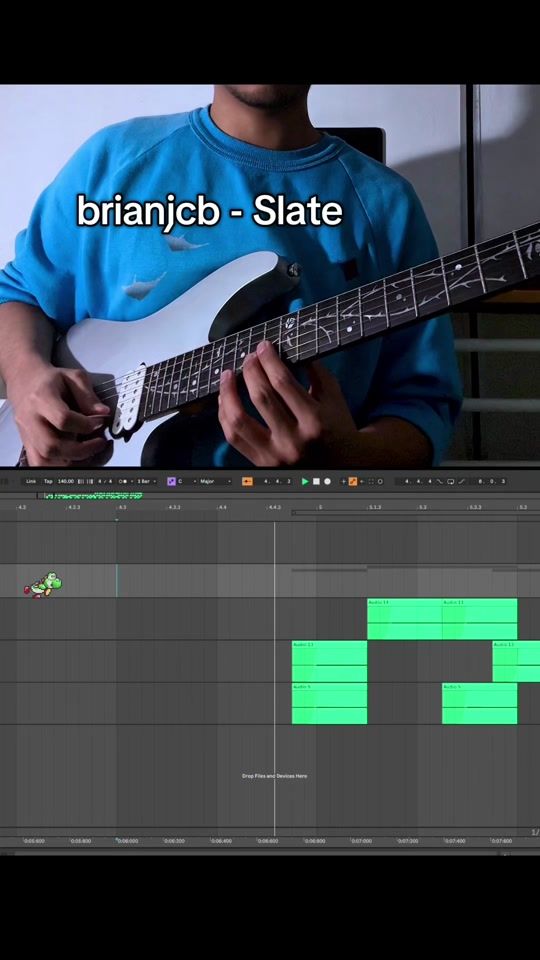Toggle the punch-out icon
The image size is (540, 960).
tap(462, 481)
